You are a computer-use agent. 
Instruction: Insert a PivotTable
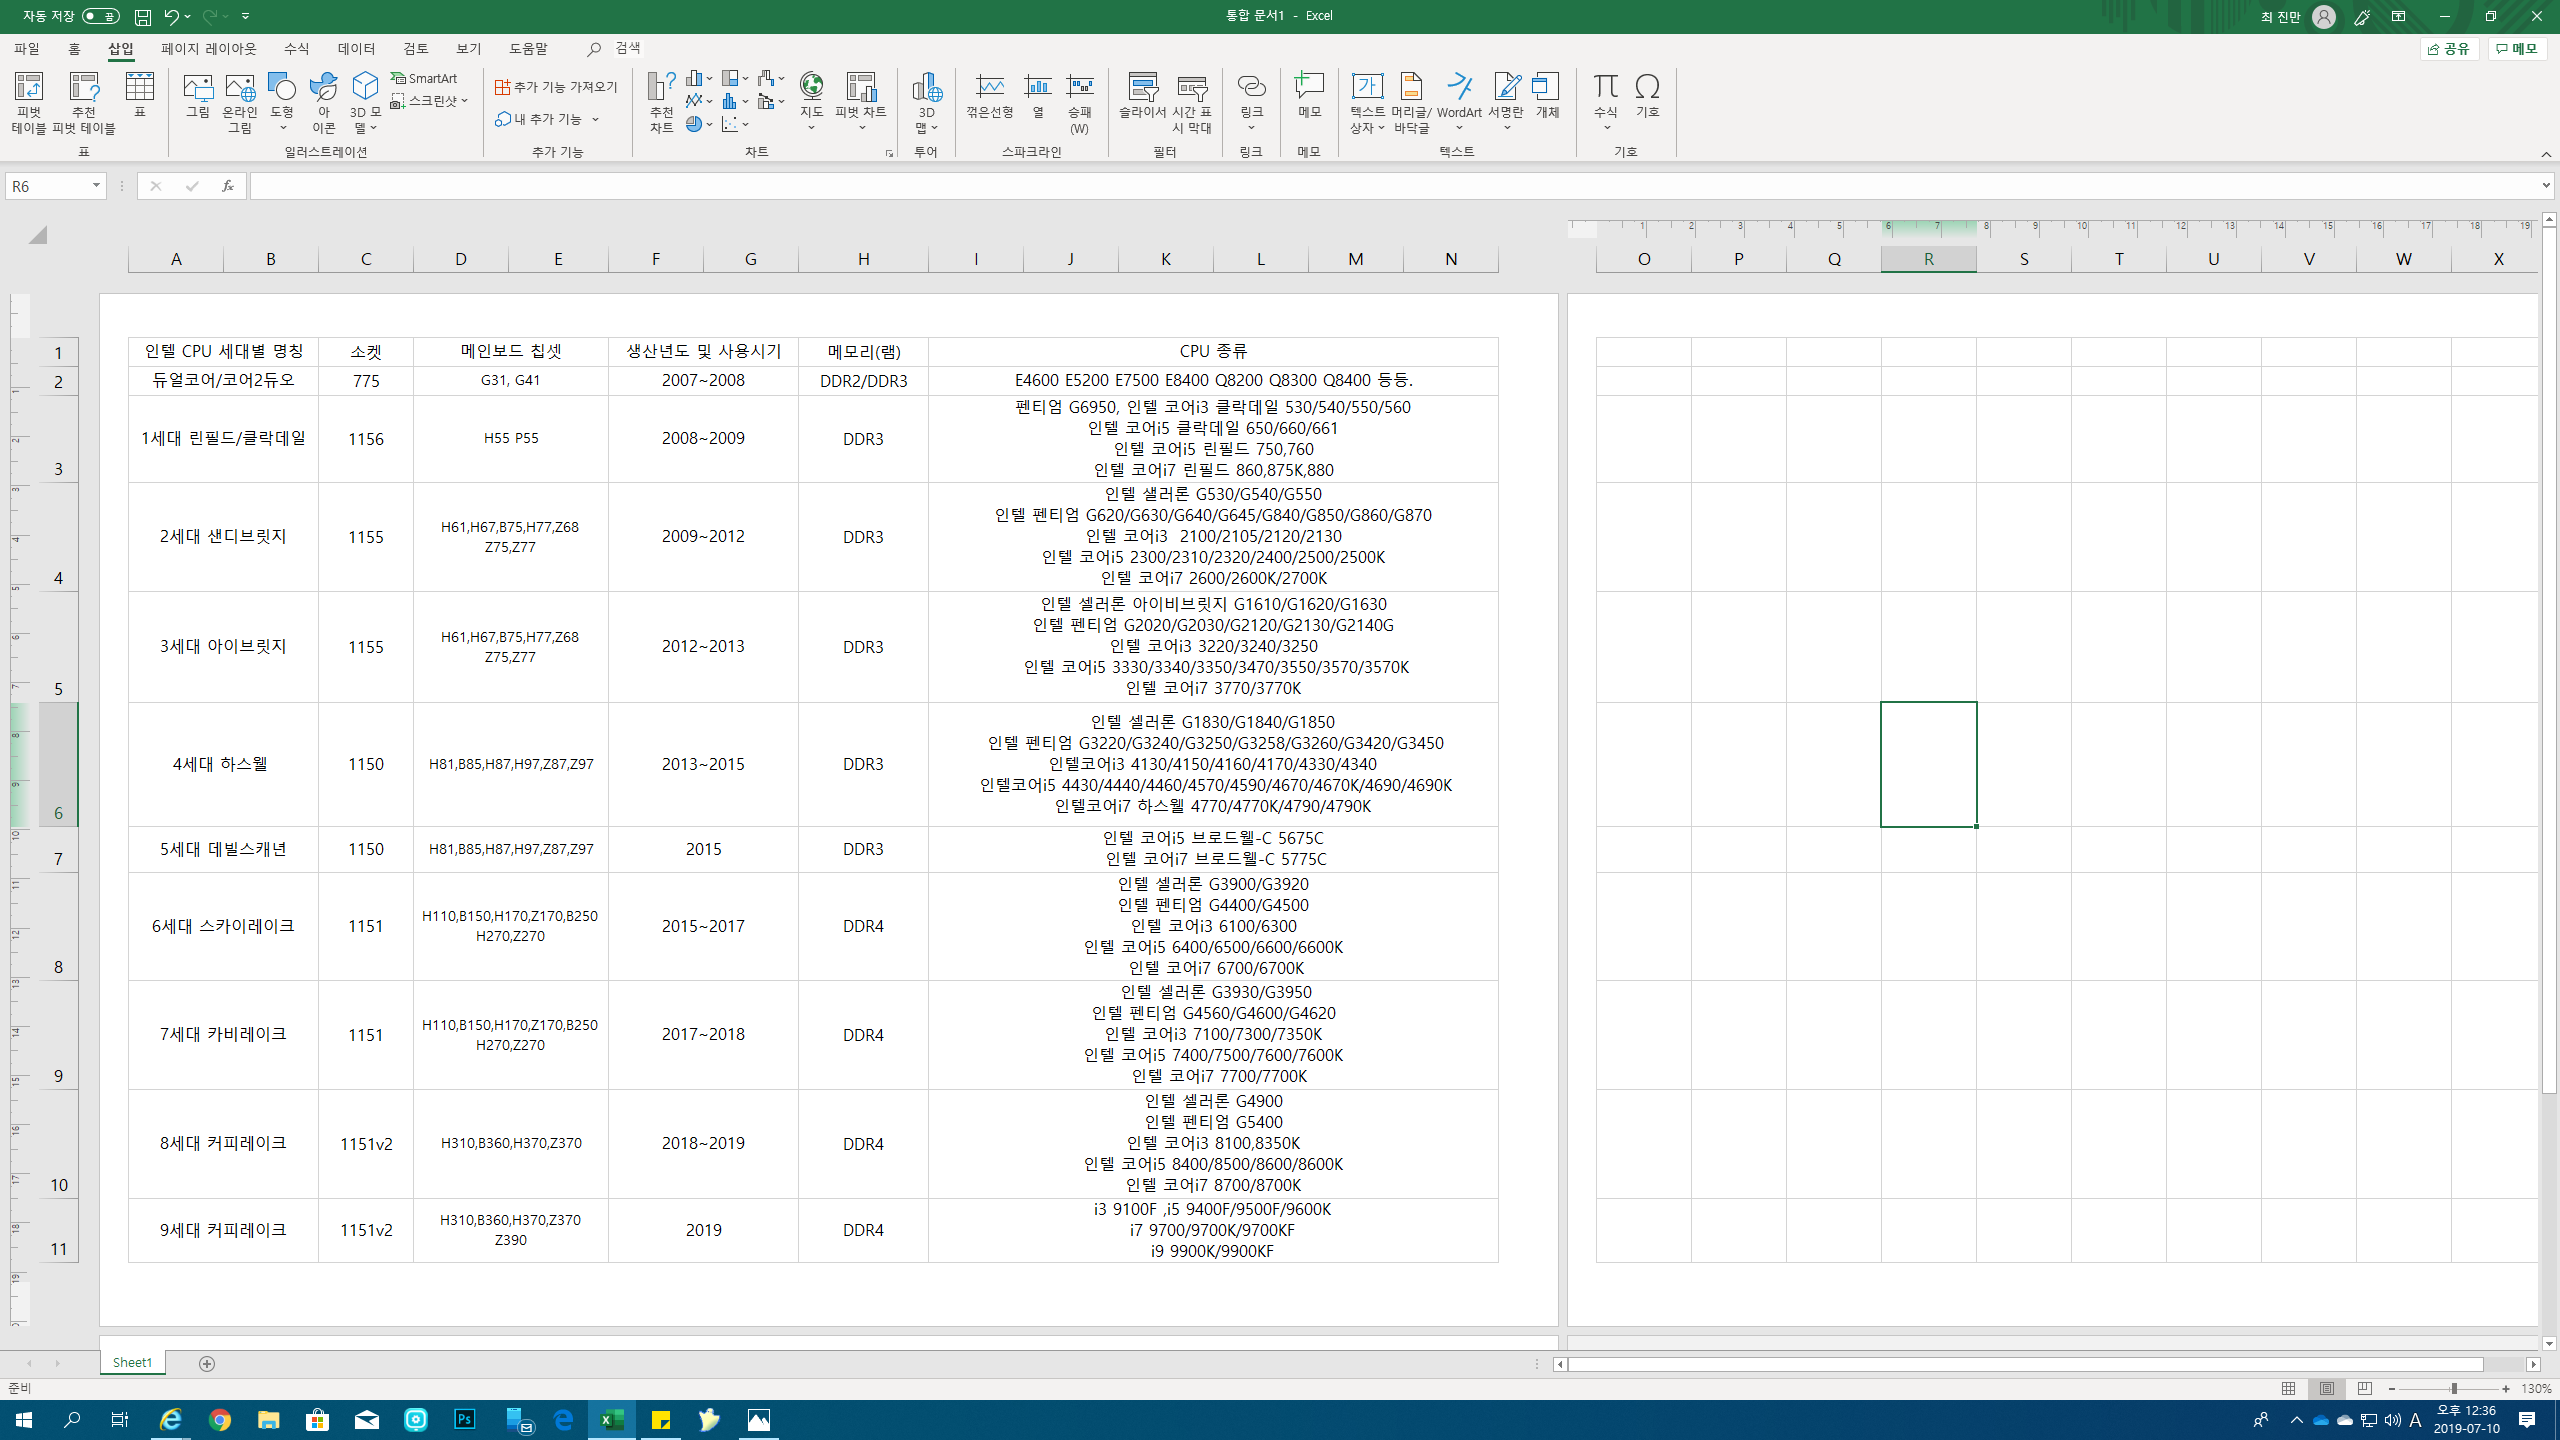(29, 103)
